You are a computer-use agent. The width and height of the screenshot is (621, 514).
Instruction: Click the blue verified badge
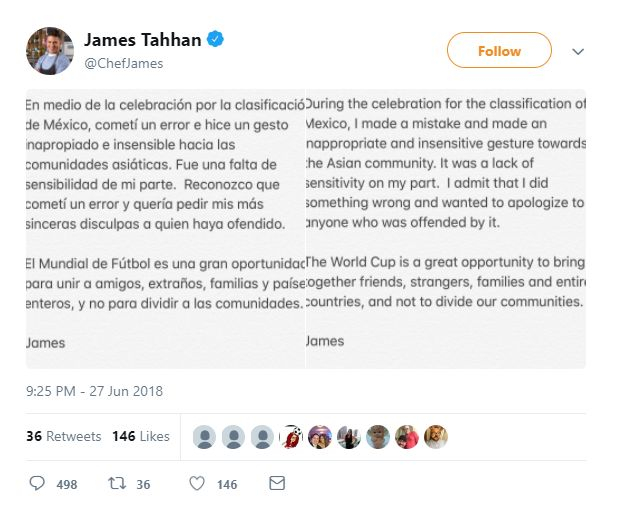tap(215, 41)
